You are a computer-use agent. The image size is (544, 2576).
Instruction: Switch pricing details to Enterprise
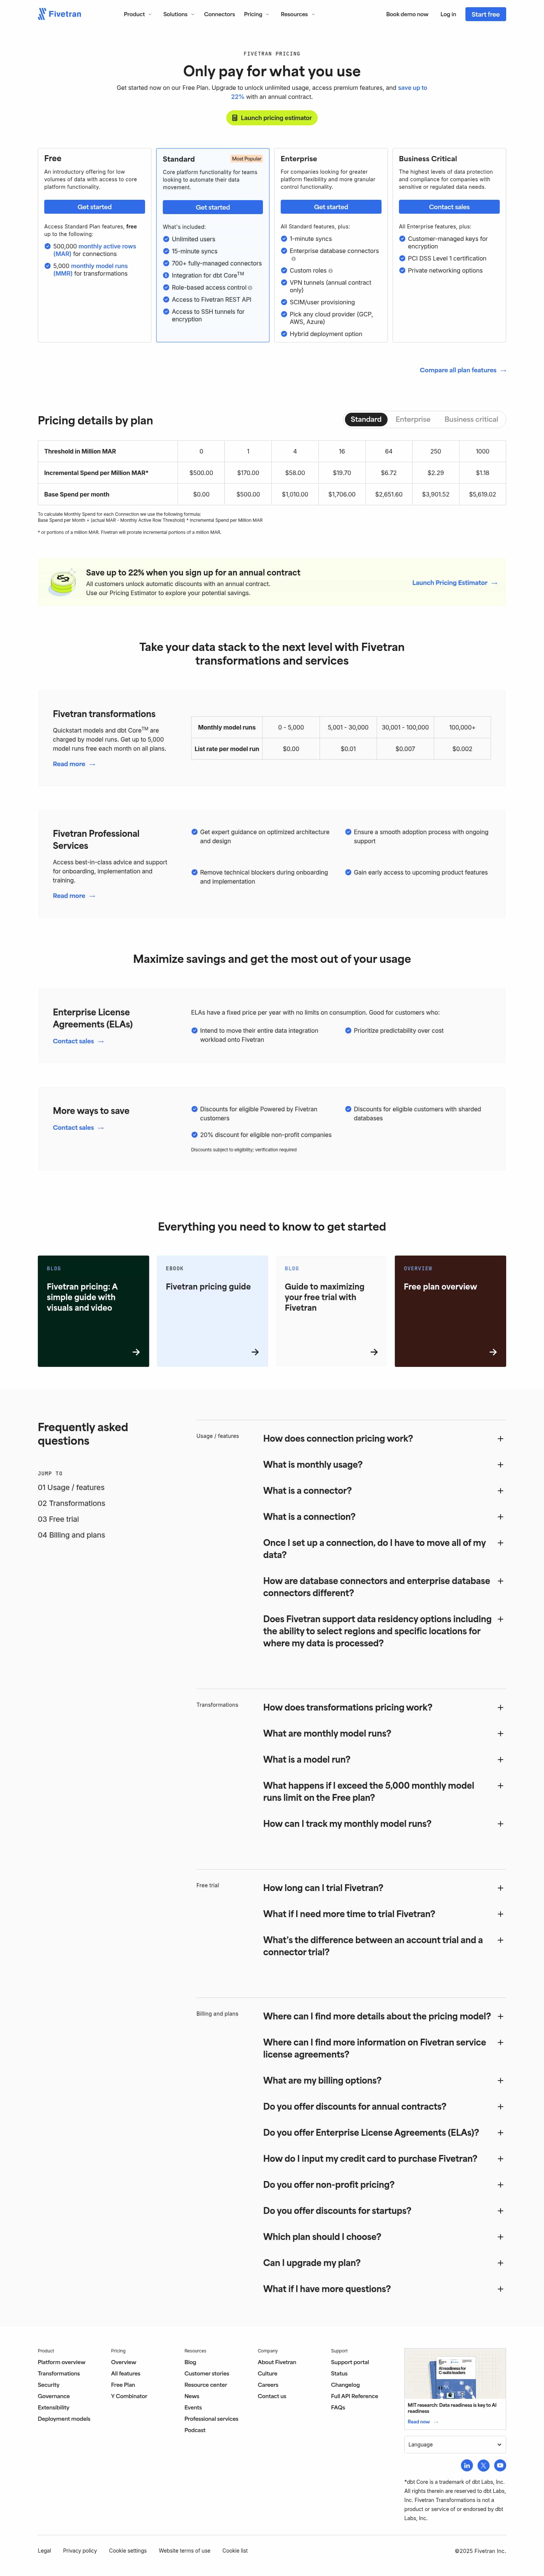tap(413, 419)
